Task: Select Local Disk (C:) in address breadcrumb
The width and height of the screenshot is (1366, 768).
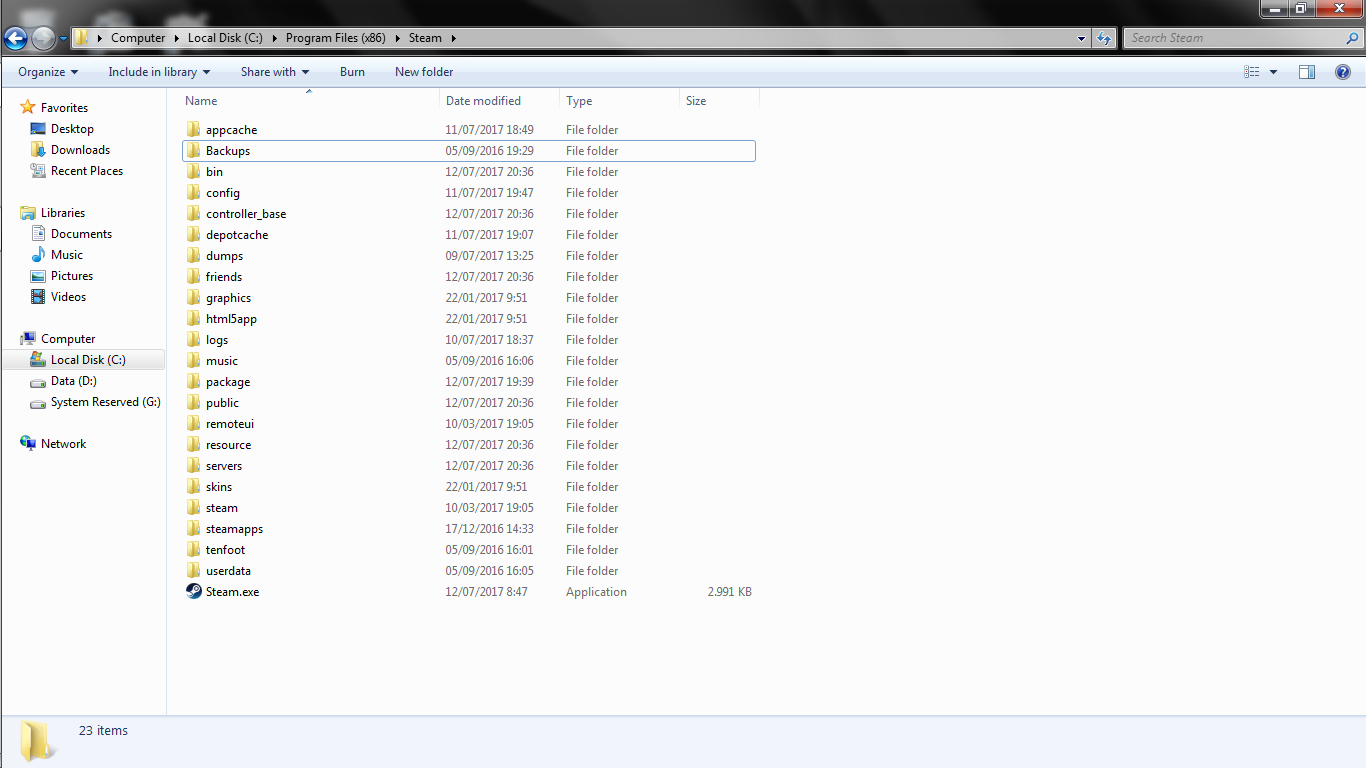Action: pyautogui.click(x=224, y=38)
